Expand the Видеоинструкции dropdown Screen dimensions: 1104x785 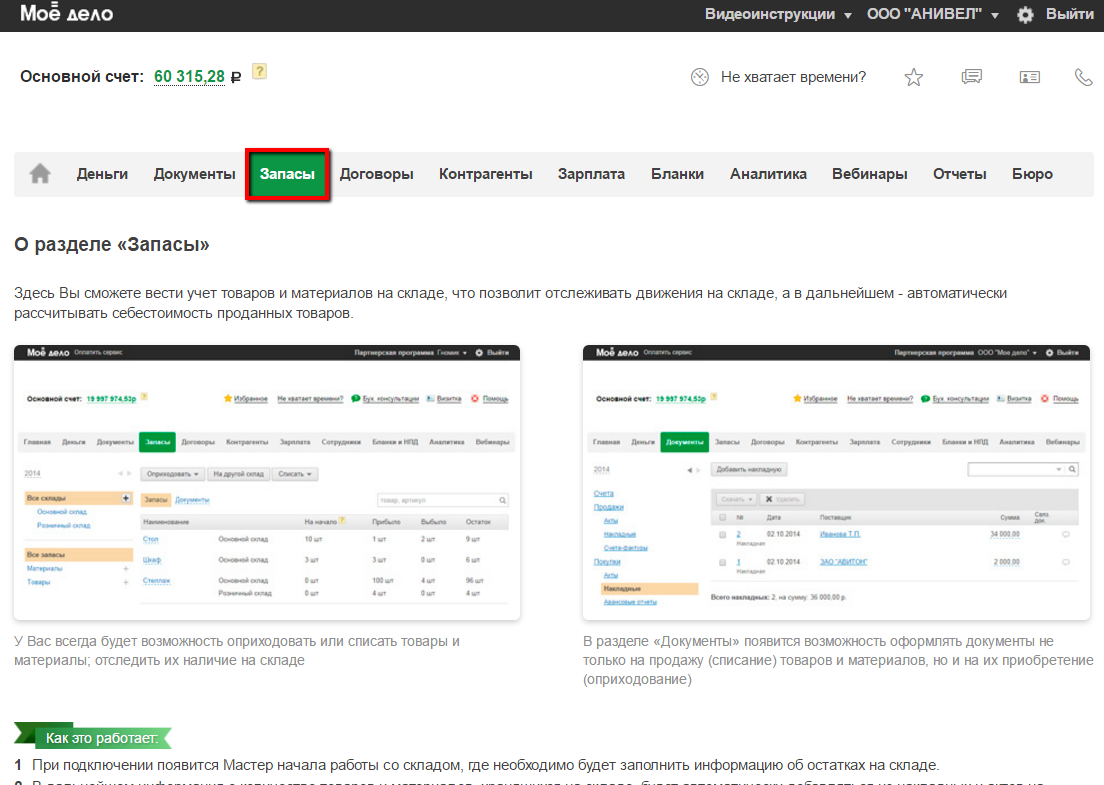778,14
